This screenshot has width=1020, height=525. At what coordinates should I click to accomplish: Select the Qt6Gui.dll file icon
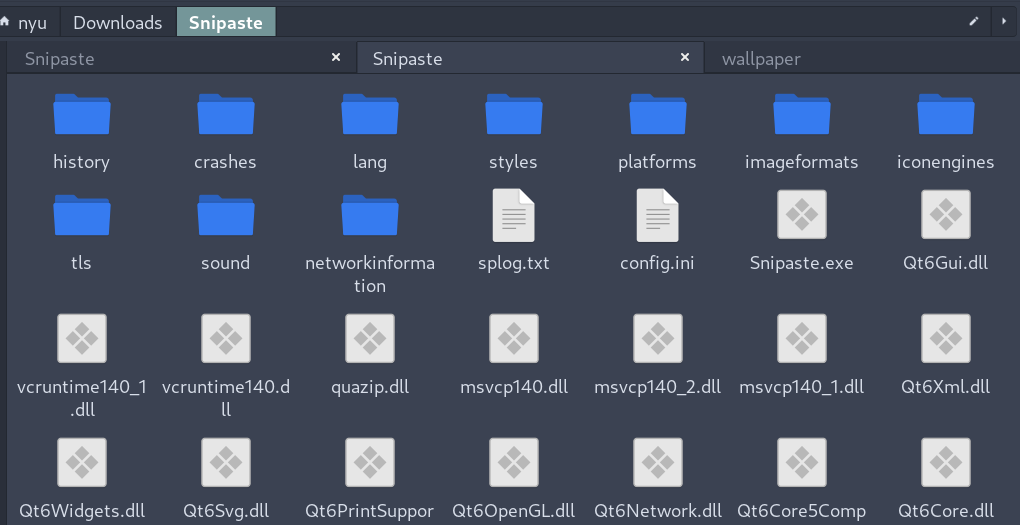(x=946, y=215)
